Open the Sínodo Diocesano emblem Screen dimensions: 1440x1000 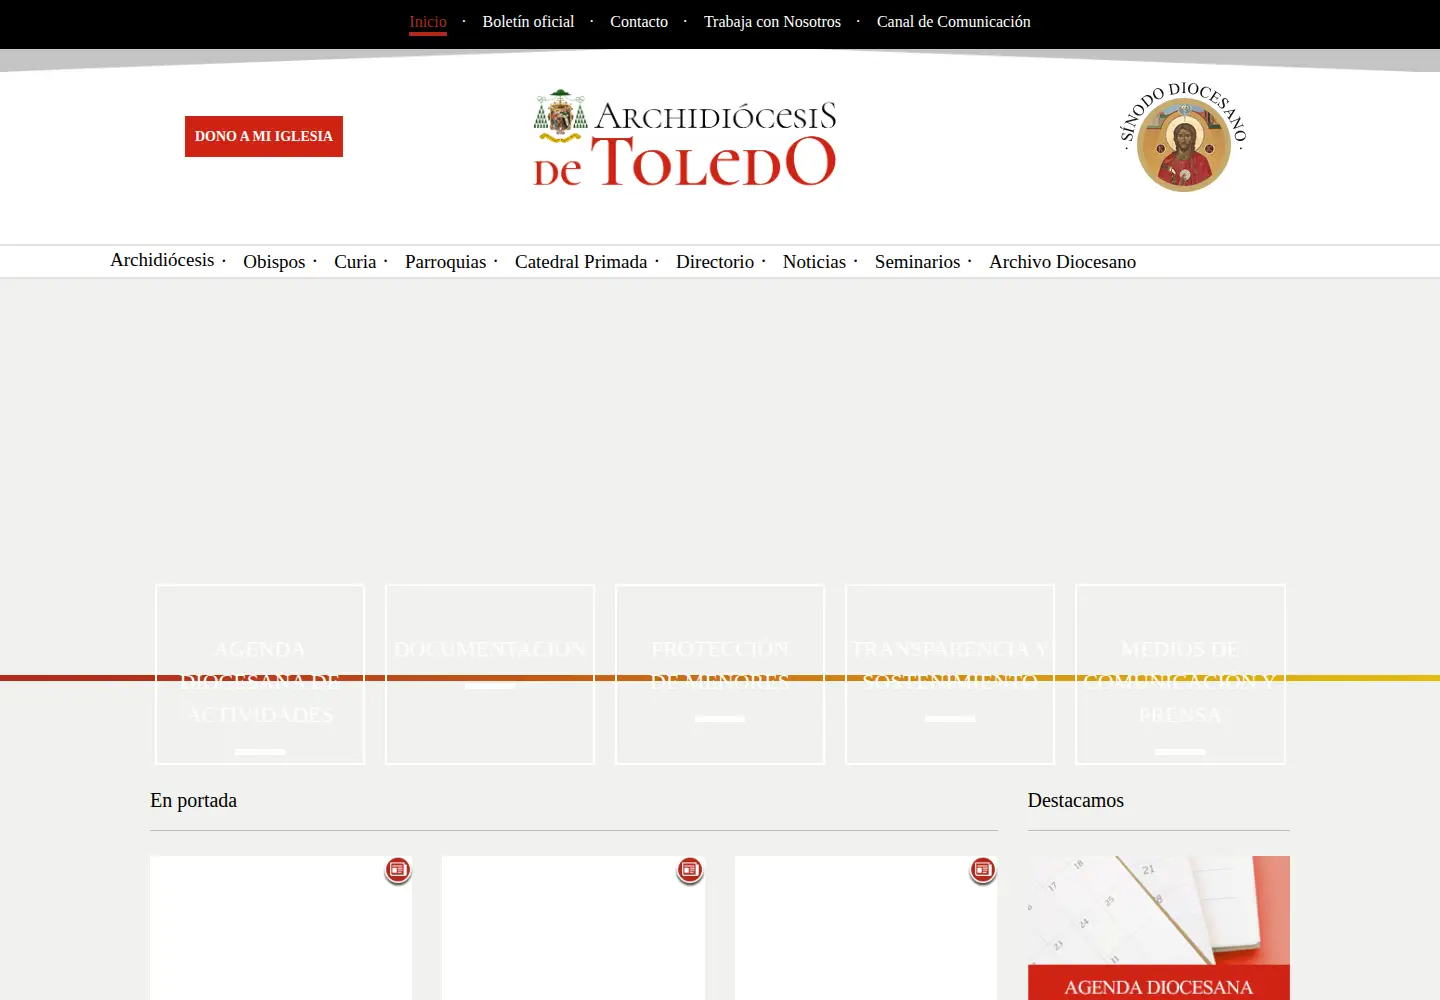click(x=1184, y=137)
